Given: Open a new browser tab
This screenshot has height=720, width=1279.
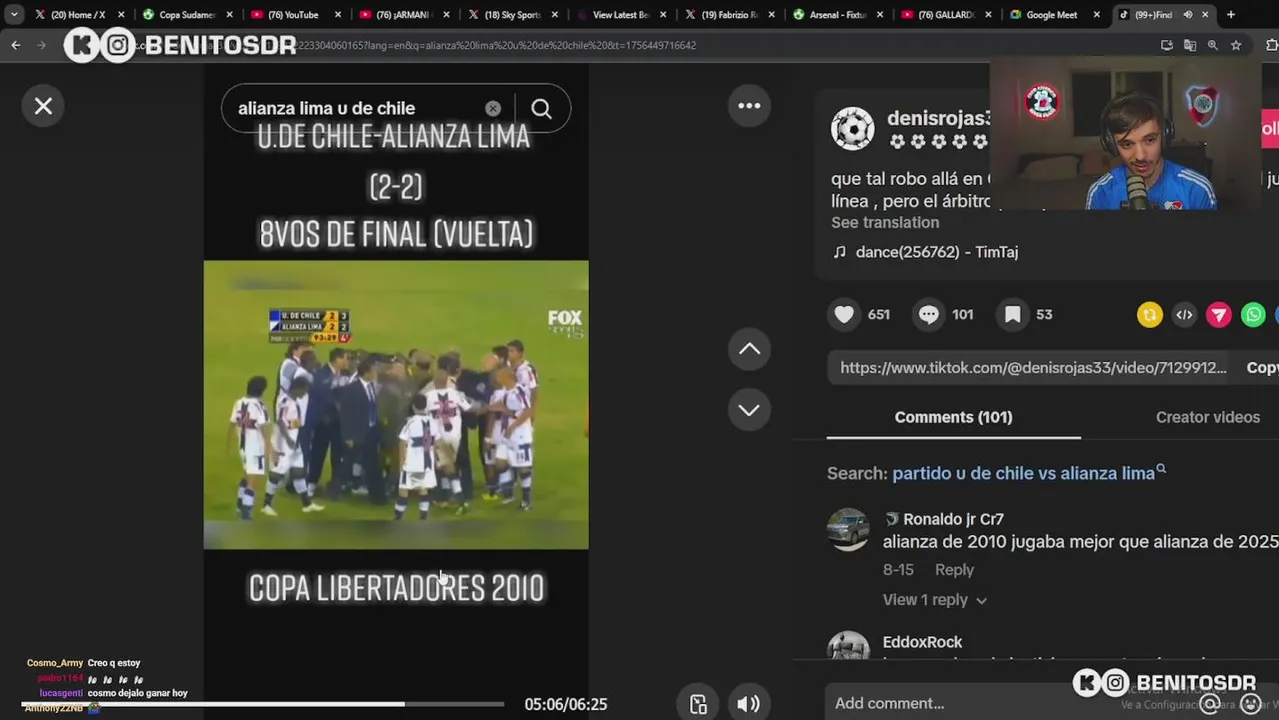Looking at the screenshot, I should 1231,15.
